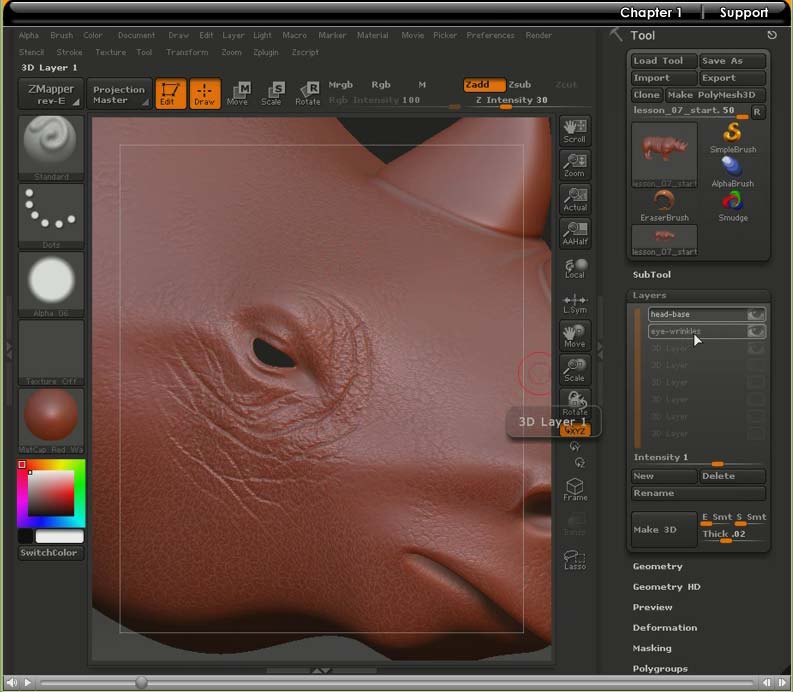Open the Dots stroke picker
This screenshot has height=692, width=793.
coord(51,217)
